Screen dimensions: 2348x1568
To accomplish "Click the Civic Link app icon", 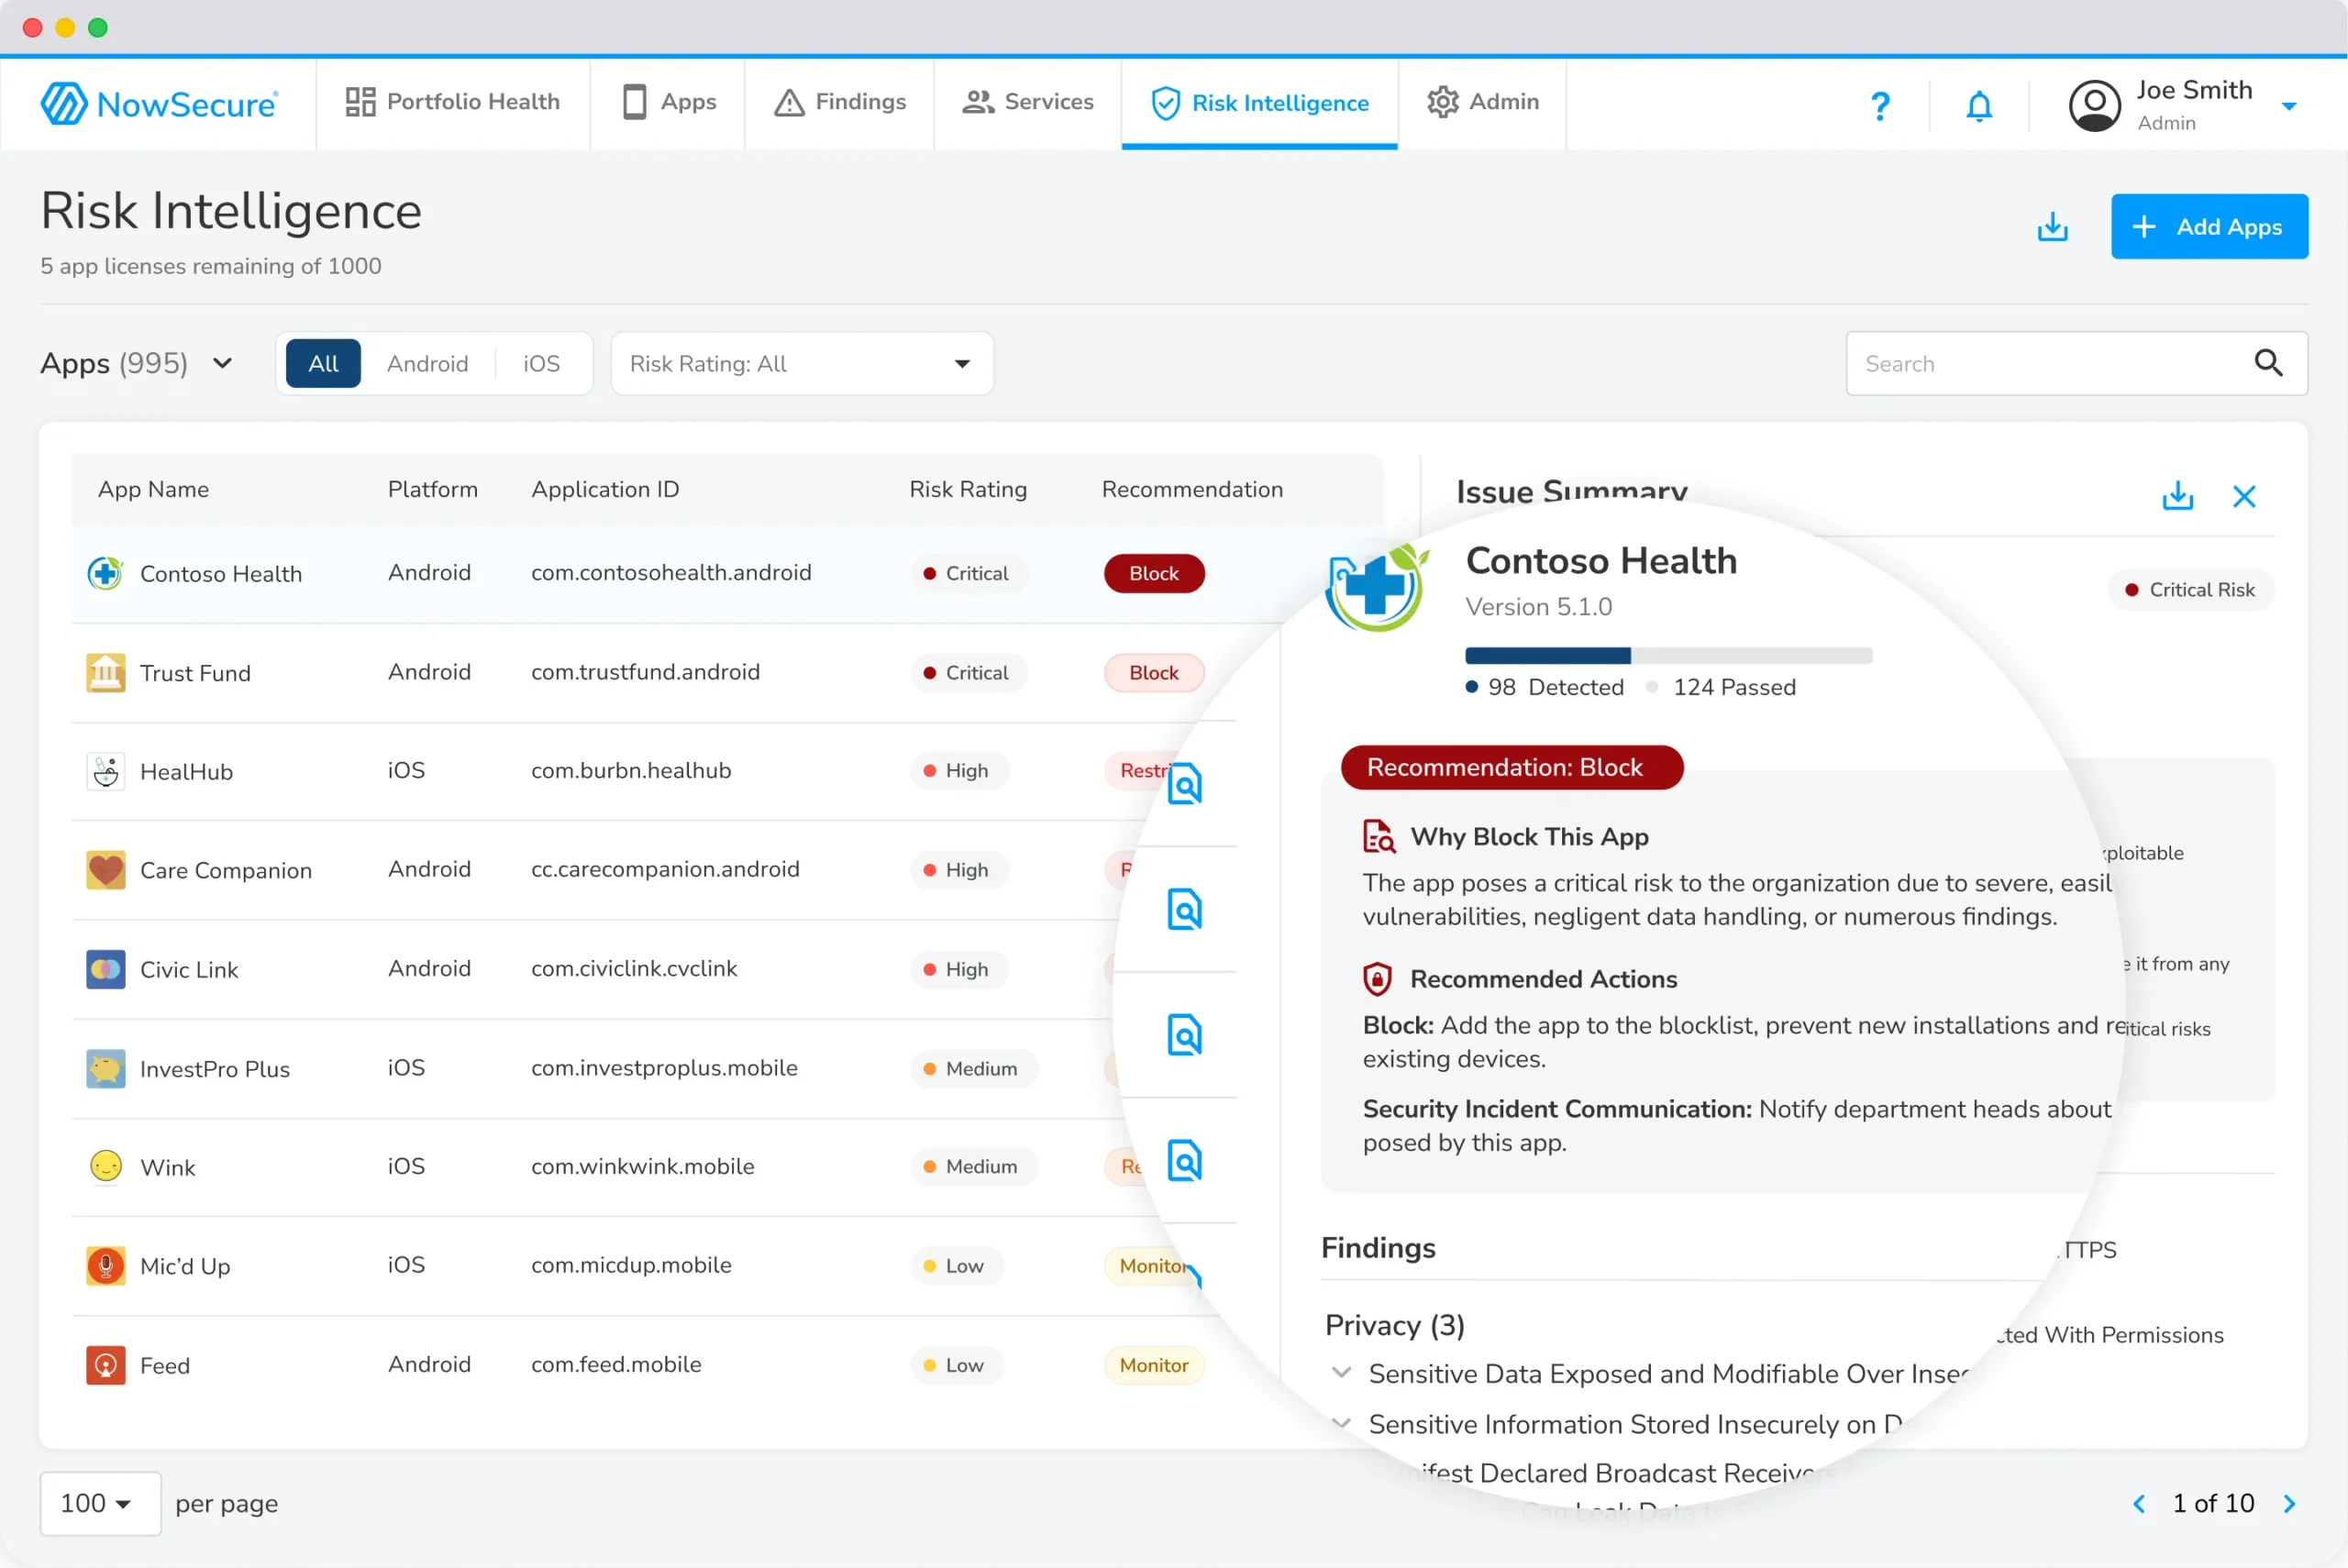I will click(x=105, y=969).
